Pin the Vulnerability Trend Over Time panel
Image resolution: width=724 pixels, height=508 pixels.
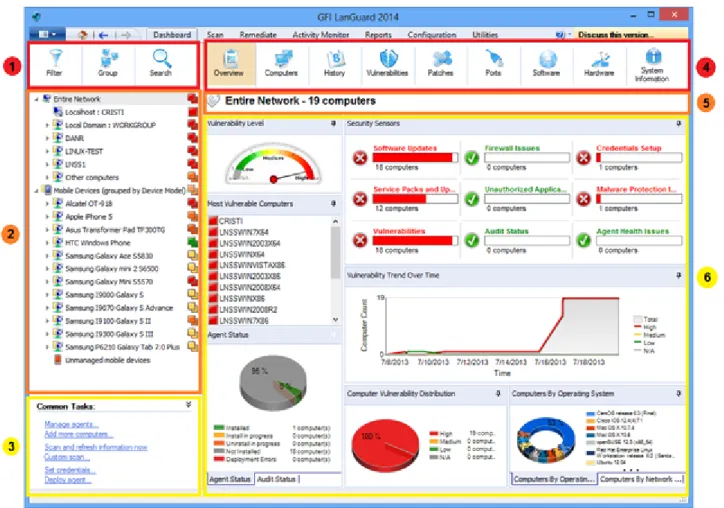pyautogui.click(x=678, y=275)
